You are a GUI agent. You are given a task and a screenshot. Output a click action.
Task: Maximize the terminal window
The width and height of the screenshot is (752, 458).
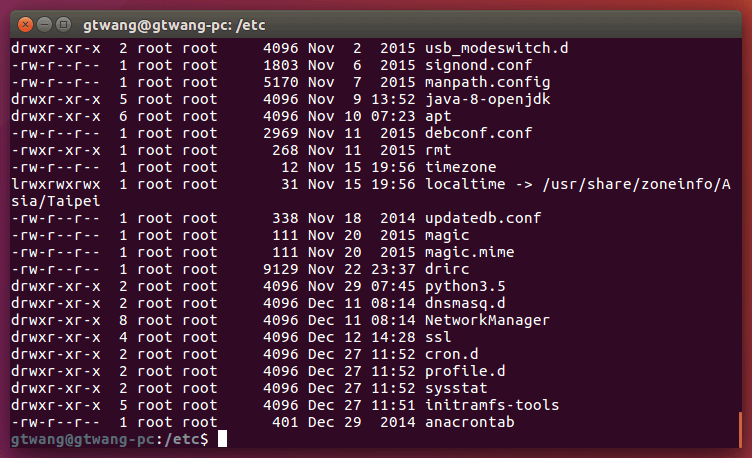click(65, 22)
